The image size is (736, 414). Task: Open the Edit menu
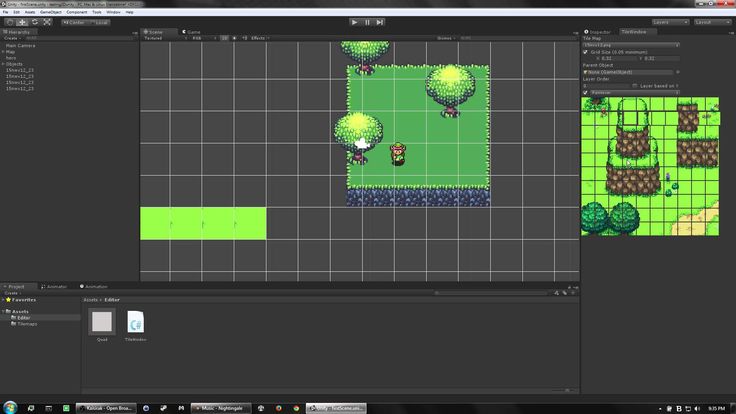coord(16,12)
